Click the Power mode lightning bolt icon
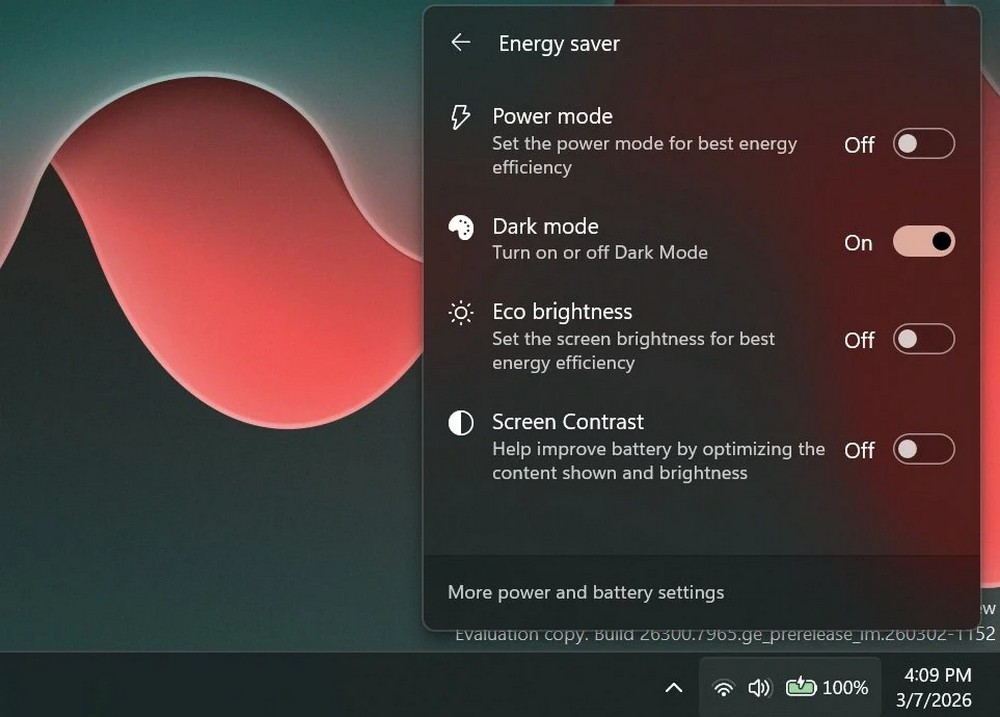 [x=459, y=116]
